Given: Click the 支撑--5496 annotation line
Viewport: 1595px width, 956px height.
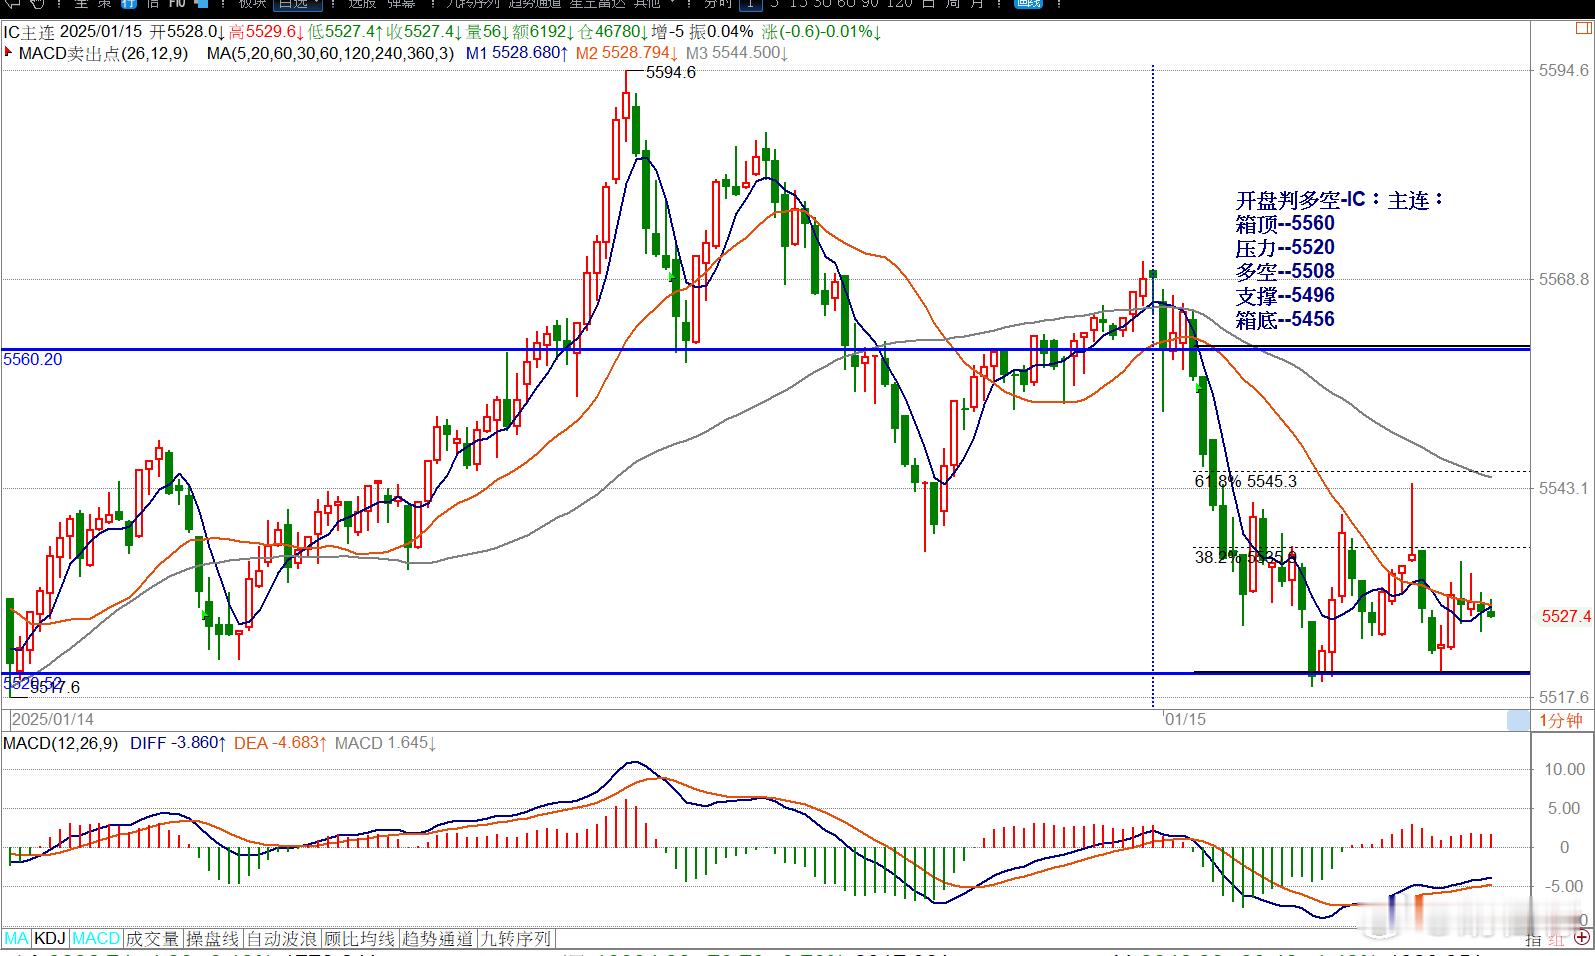Looking at the screenshot, I should pyautogui.click(x=1285, y=296).
